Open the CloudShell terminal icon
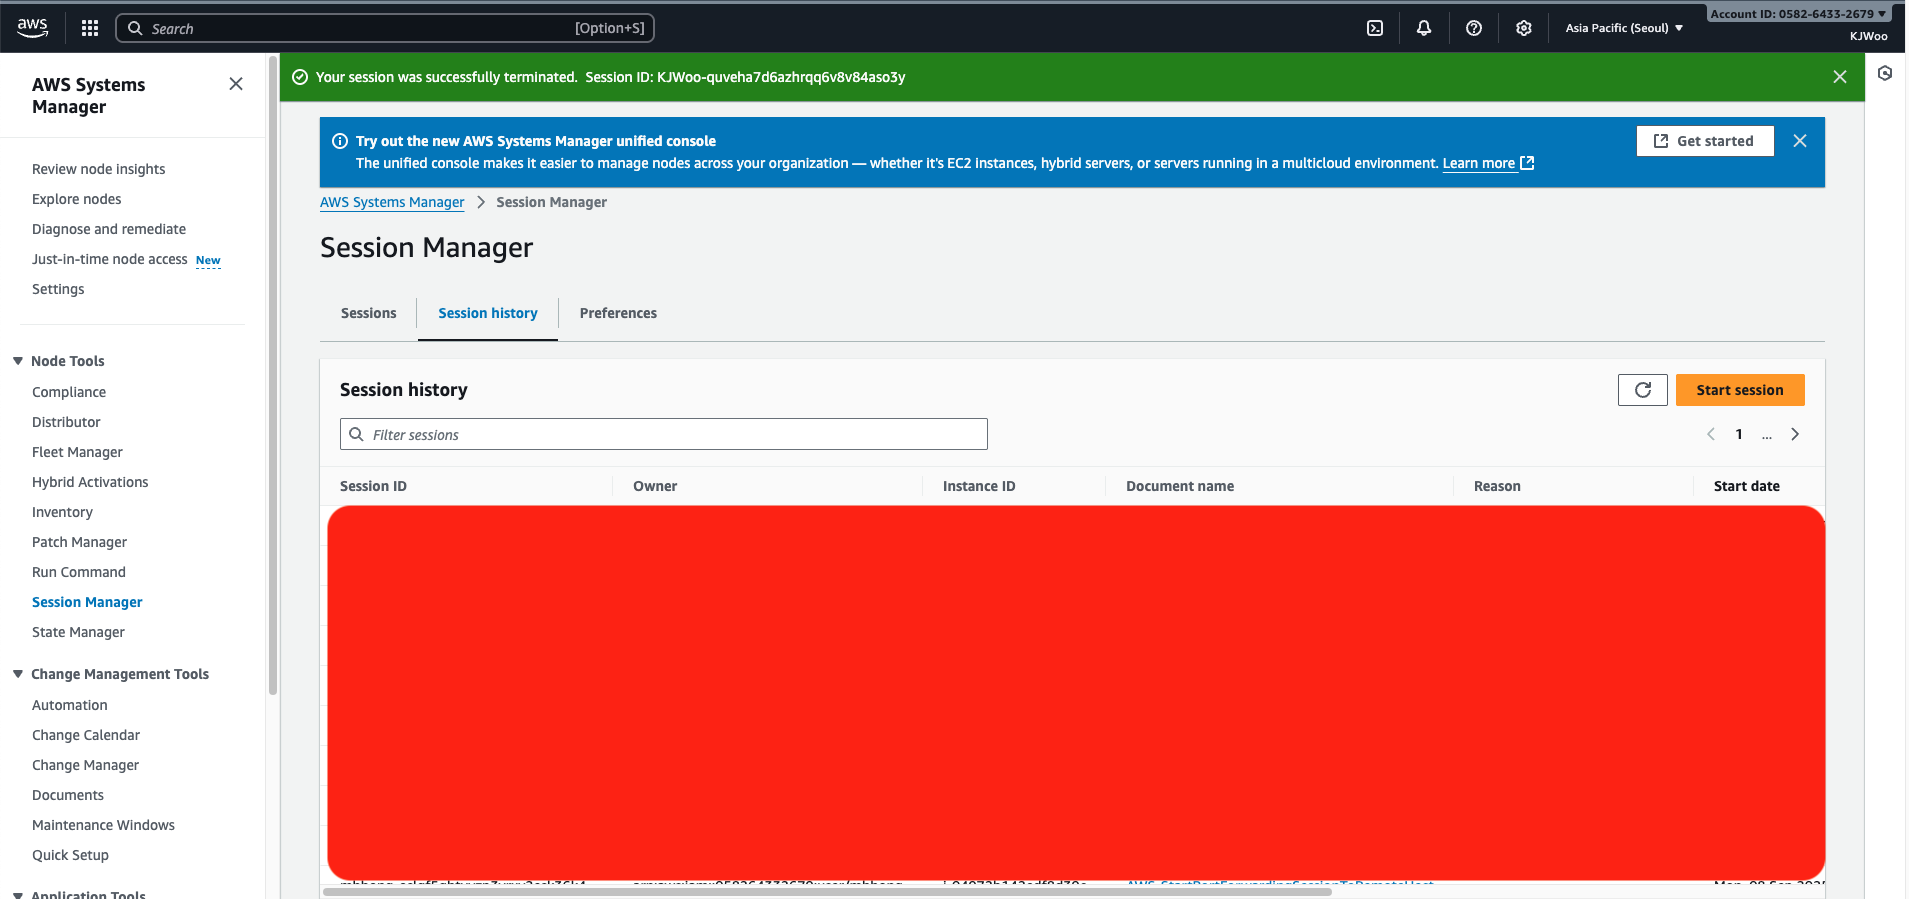Viewport: 1909px width, 899px height. click(x=1375, y=28)
